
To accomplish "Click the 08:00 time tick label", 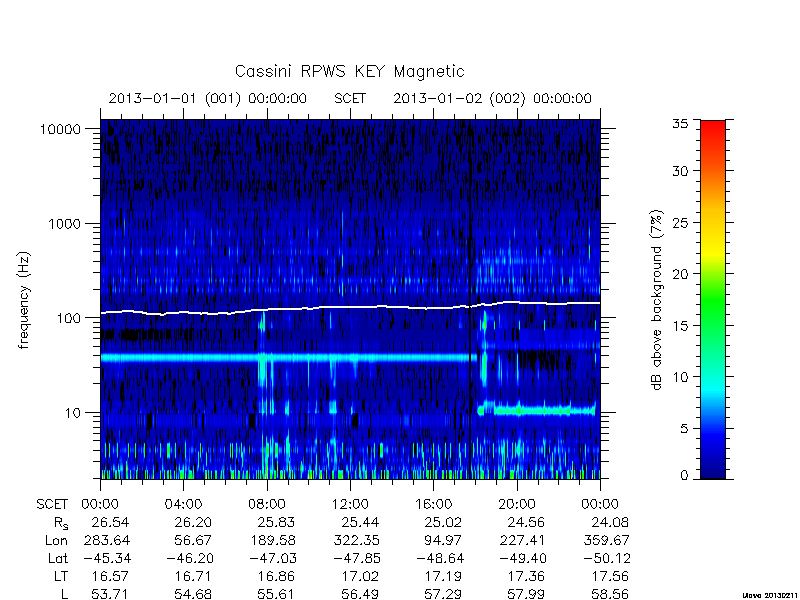I will click(266, 505).
